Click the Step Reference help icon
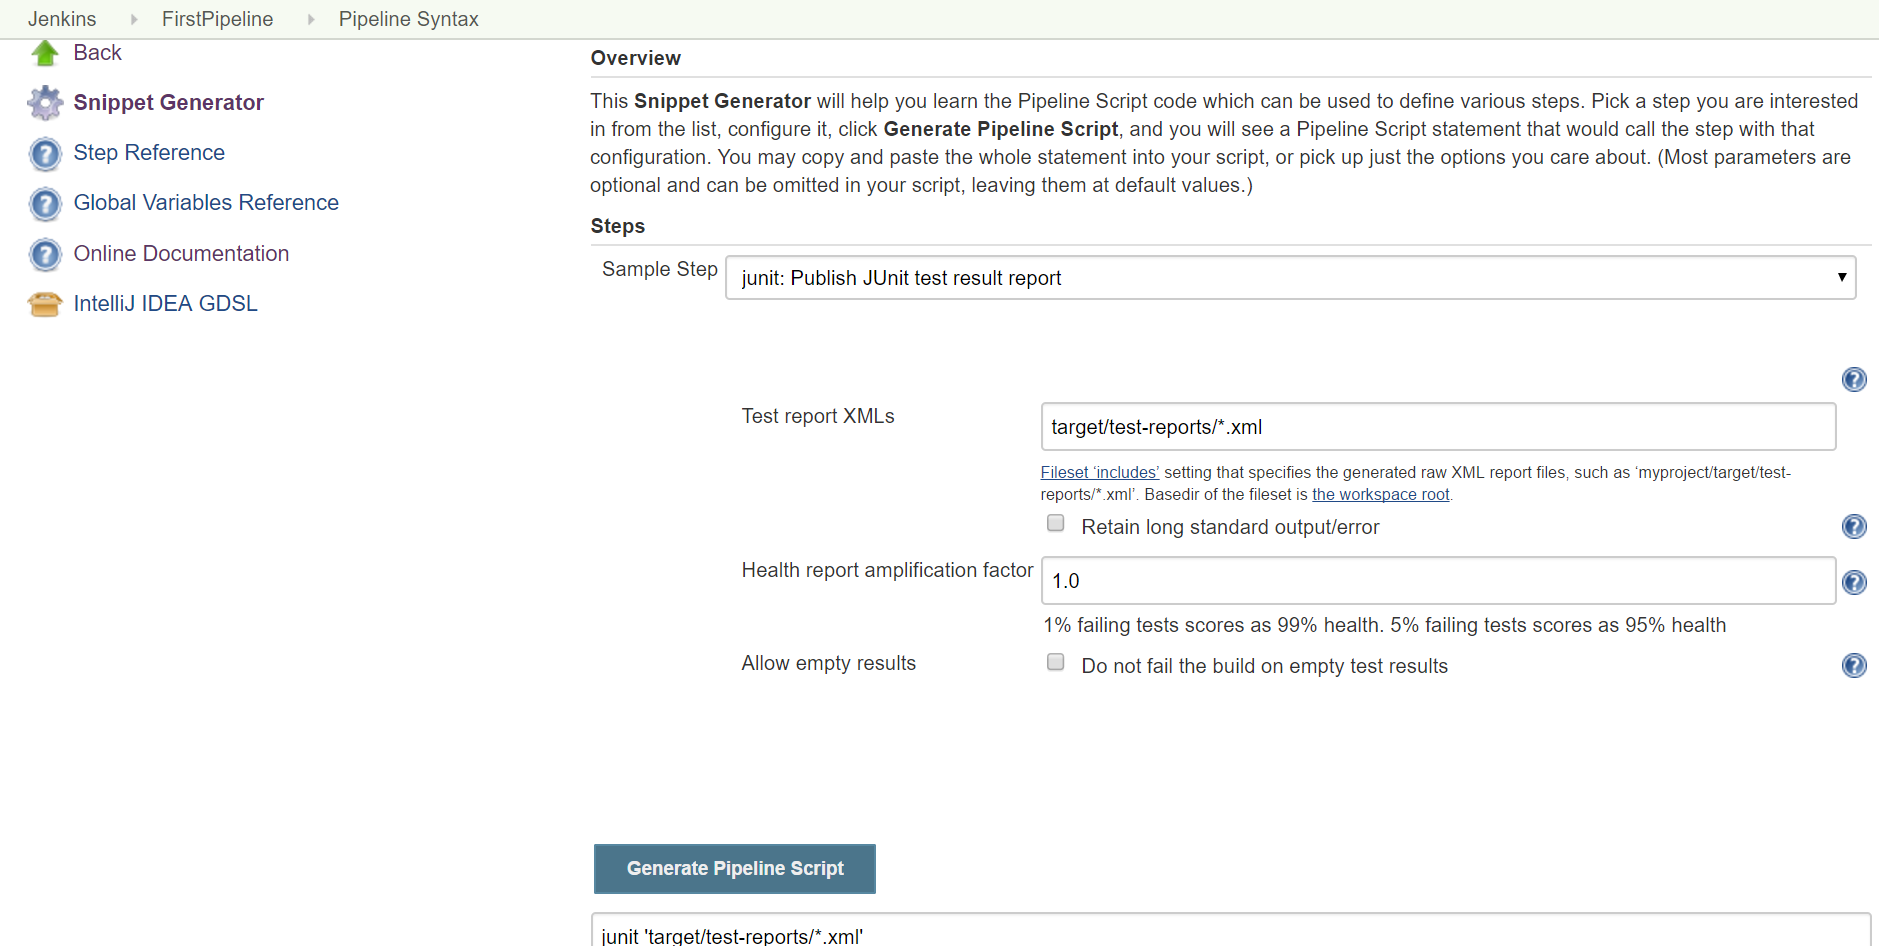 pos(45,154)
